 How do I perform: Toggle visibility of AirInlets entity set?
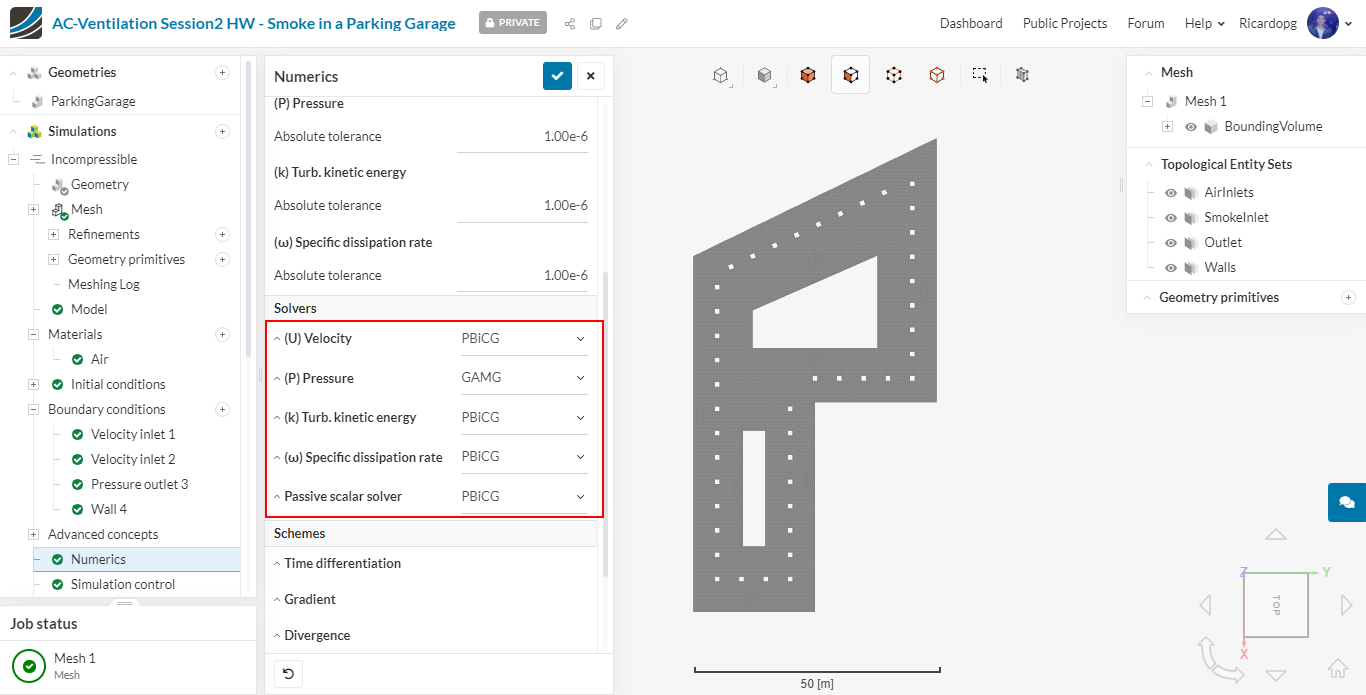(1171, 193)
